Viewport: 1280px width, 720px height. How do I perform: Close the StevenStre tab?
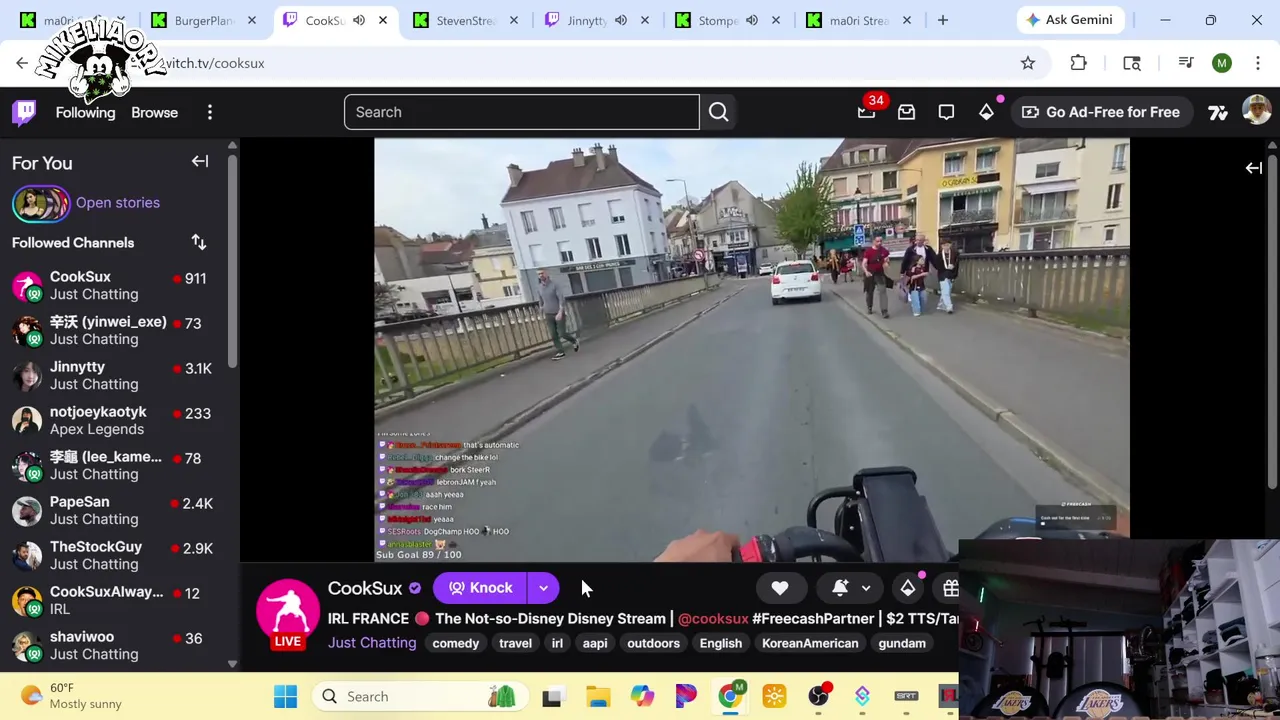pos(514,20)
